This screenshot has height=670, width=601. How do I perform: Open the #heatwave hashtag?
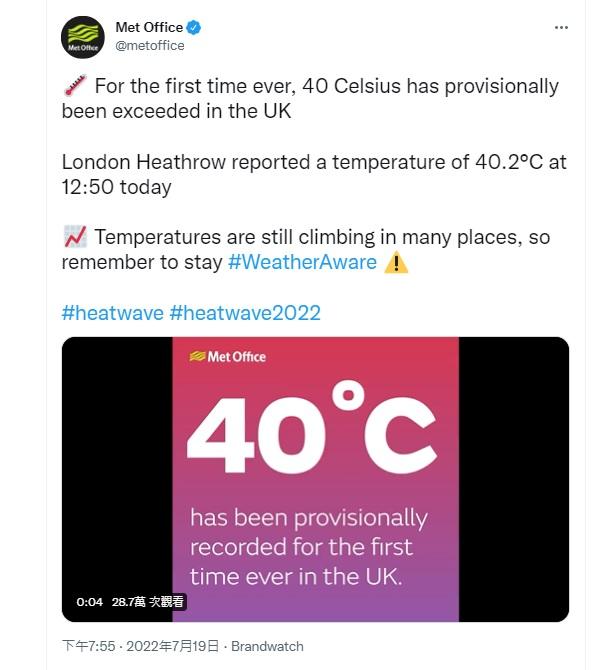[112, 313]
